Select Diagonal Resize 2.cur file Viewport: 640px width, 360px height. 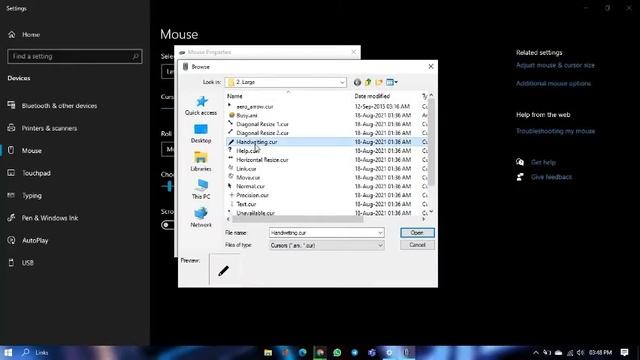coord(262,133)
